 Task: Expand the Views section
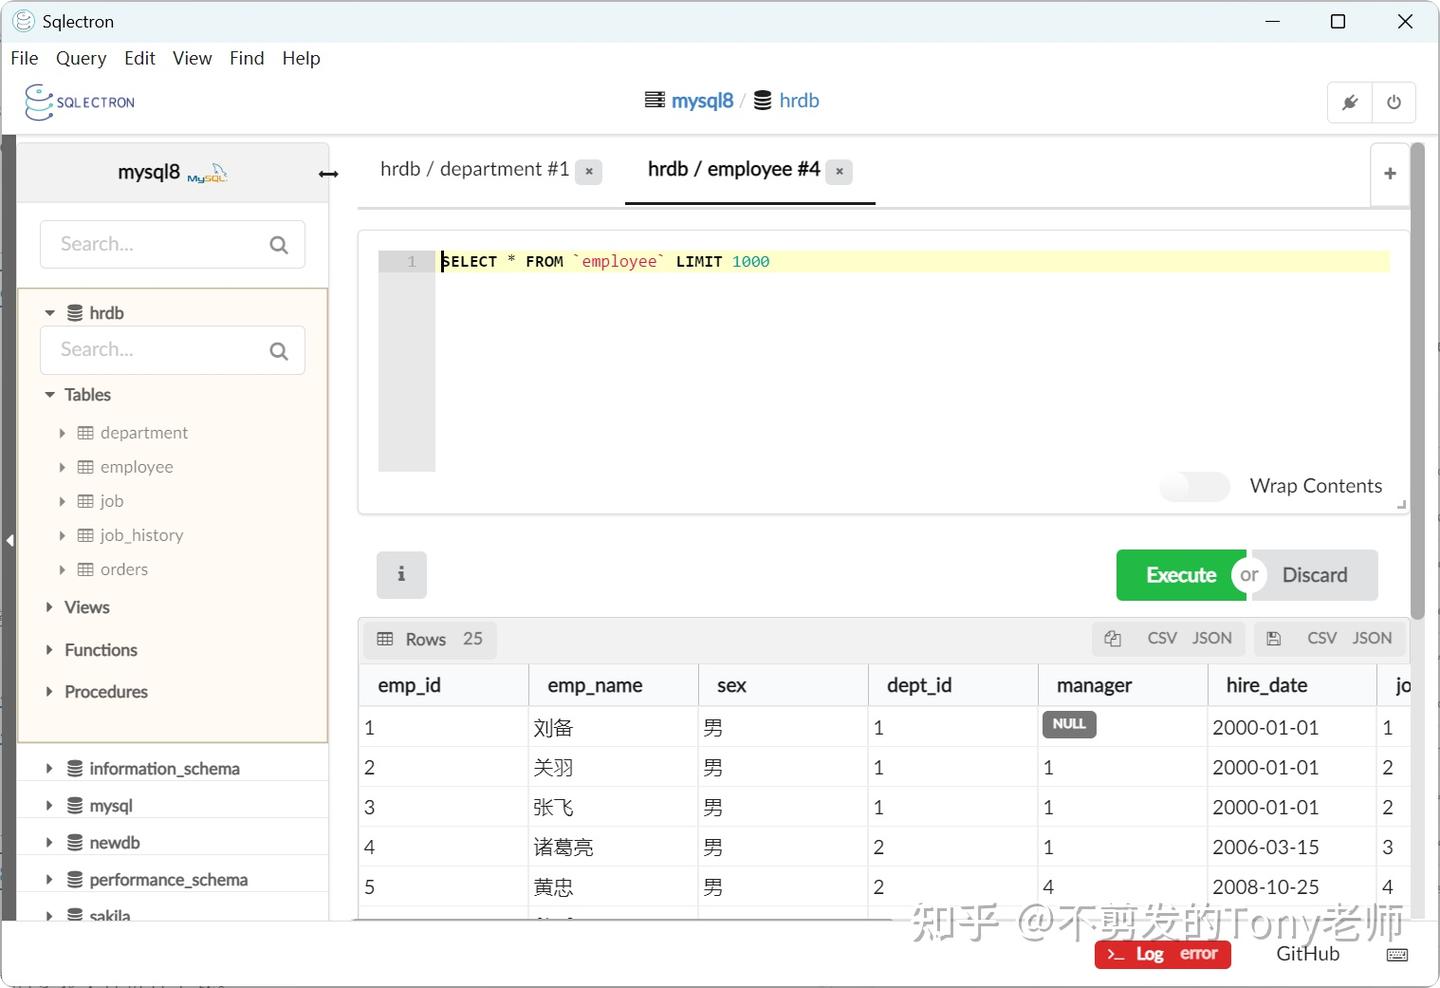pyautogui.click(x=49, y=607)
